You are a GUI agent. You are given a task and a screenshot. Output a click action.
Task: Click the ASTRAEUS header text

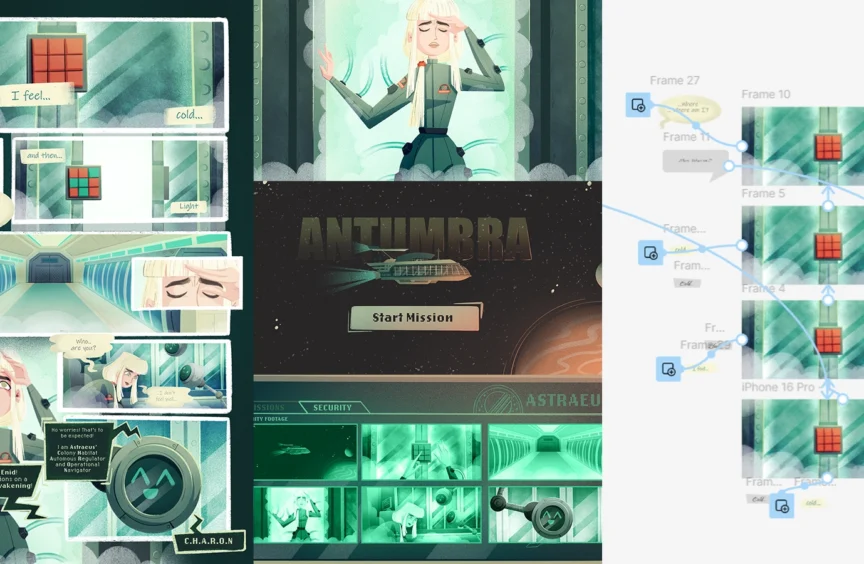pyautogui.click(x=563, y=400)
